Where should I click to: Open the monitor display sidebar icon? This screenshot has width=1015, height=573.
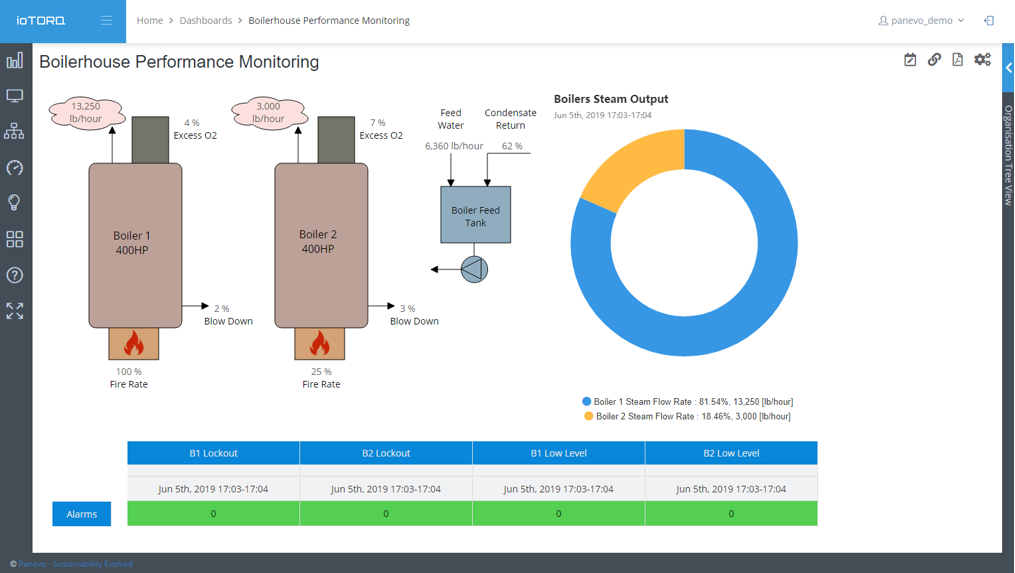[x=15, y=96]
